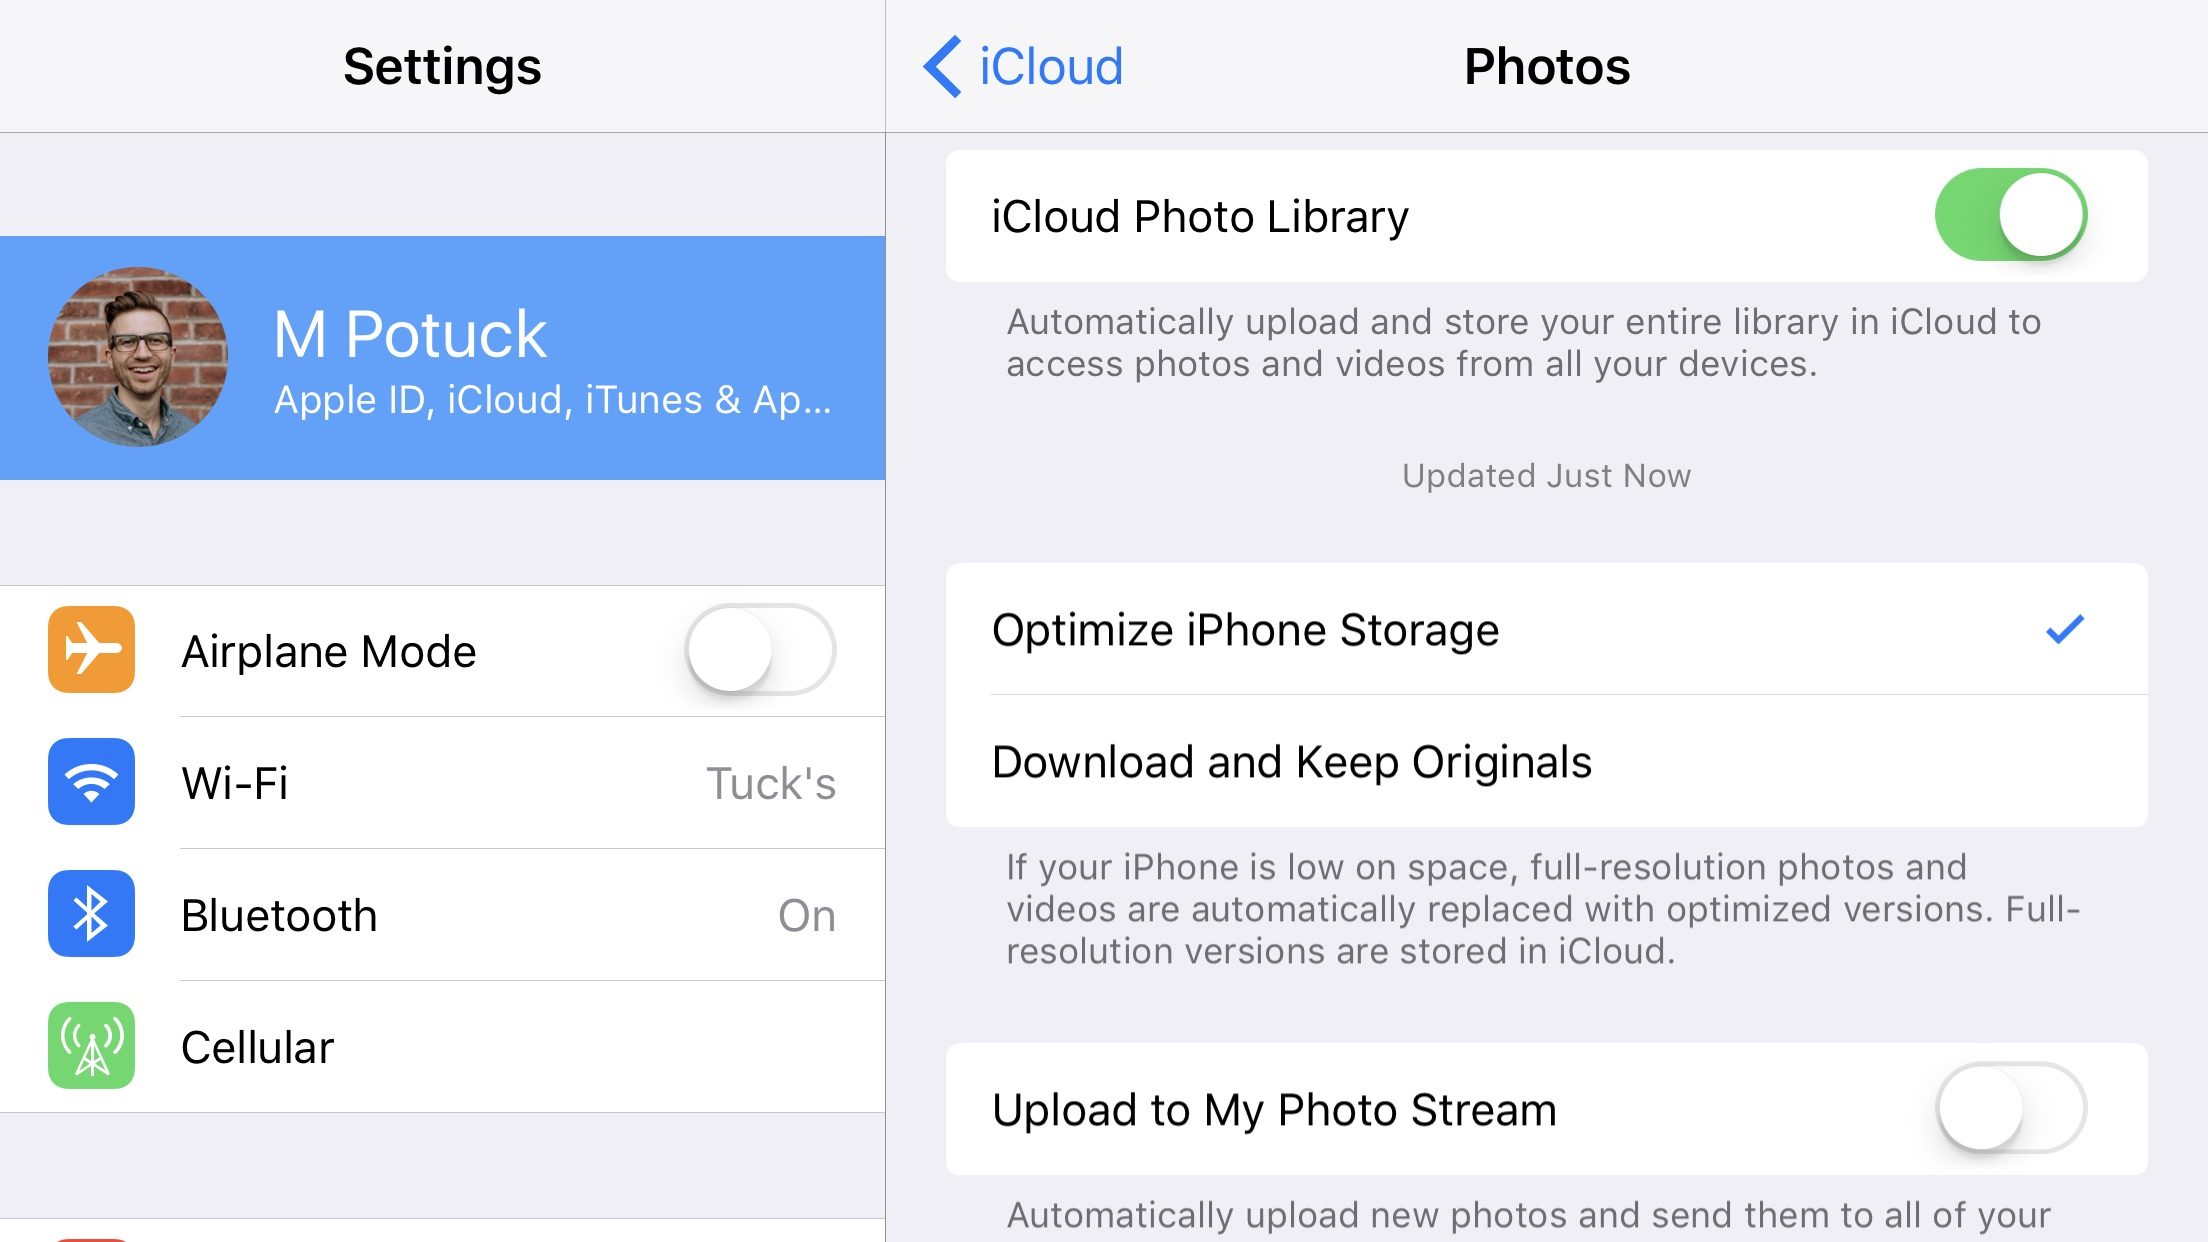Tap the Bluetooth On status text
2208x1242 pixels.
click(x=807, y=916)
